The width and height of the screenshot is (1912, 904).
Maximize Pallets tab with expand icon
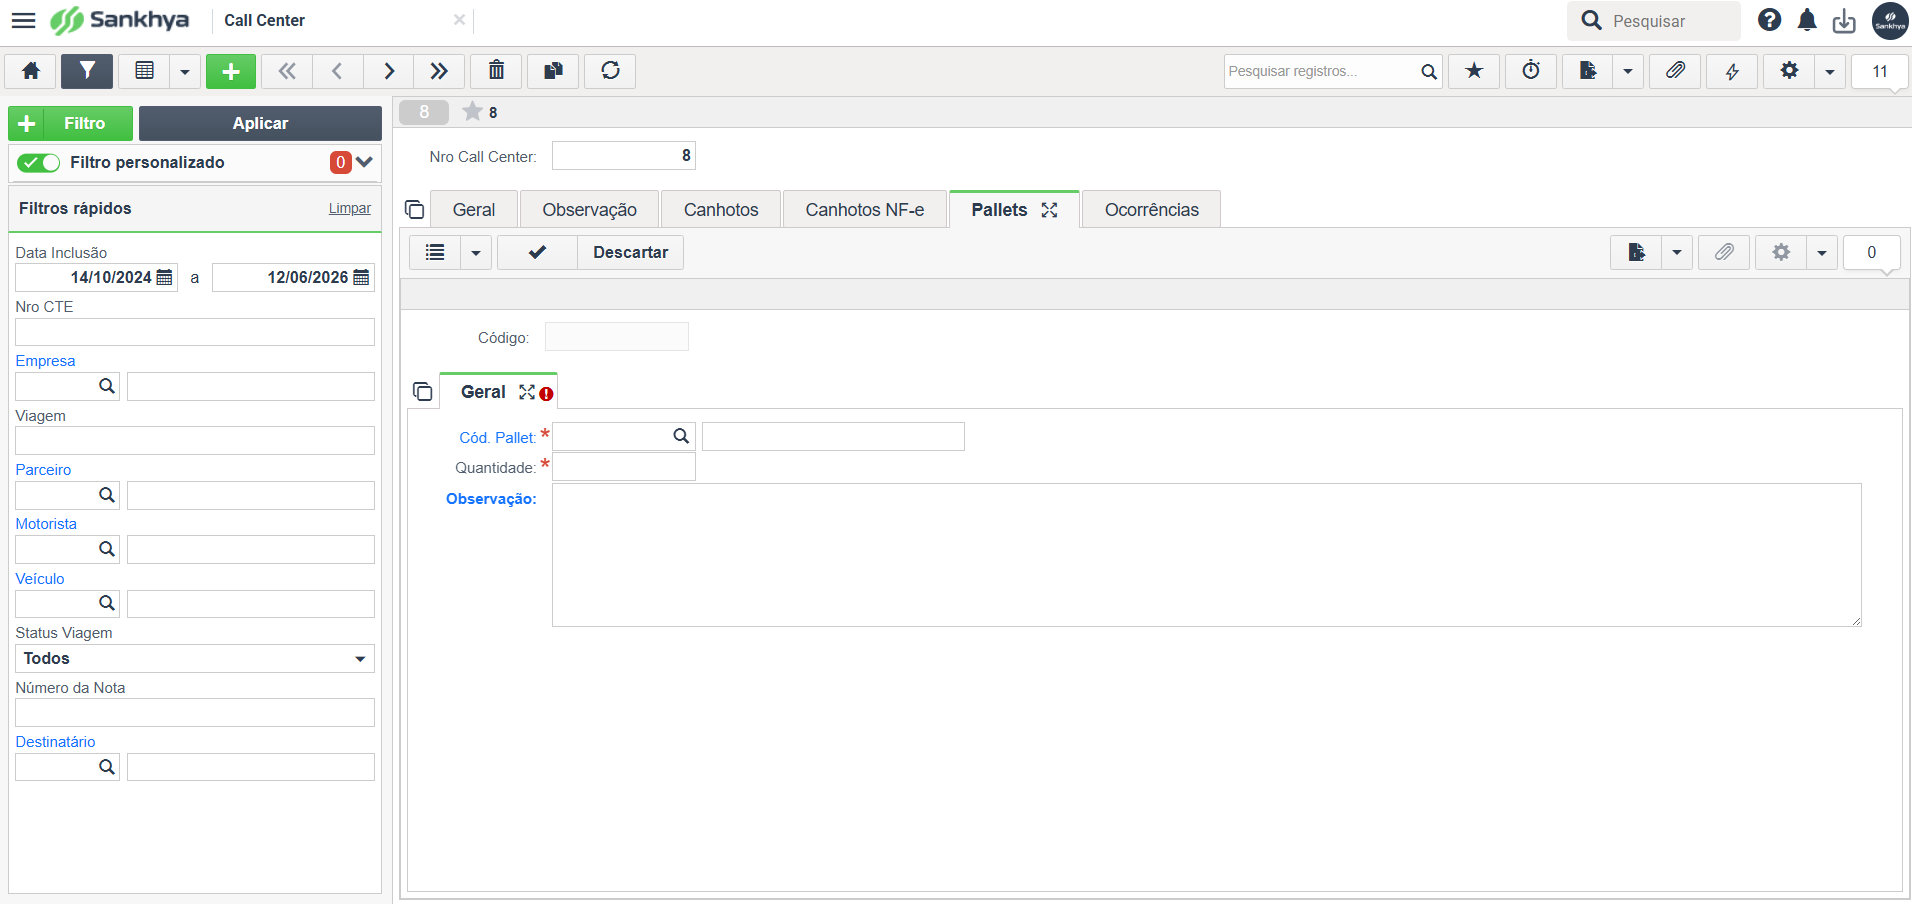click(x=1049, y=210)
